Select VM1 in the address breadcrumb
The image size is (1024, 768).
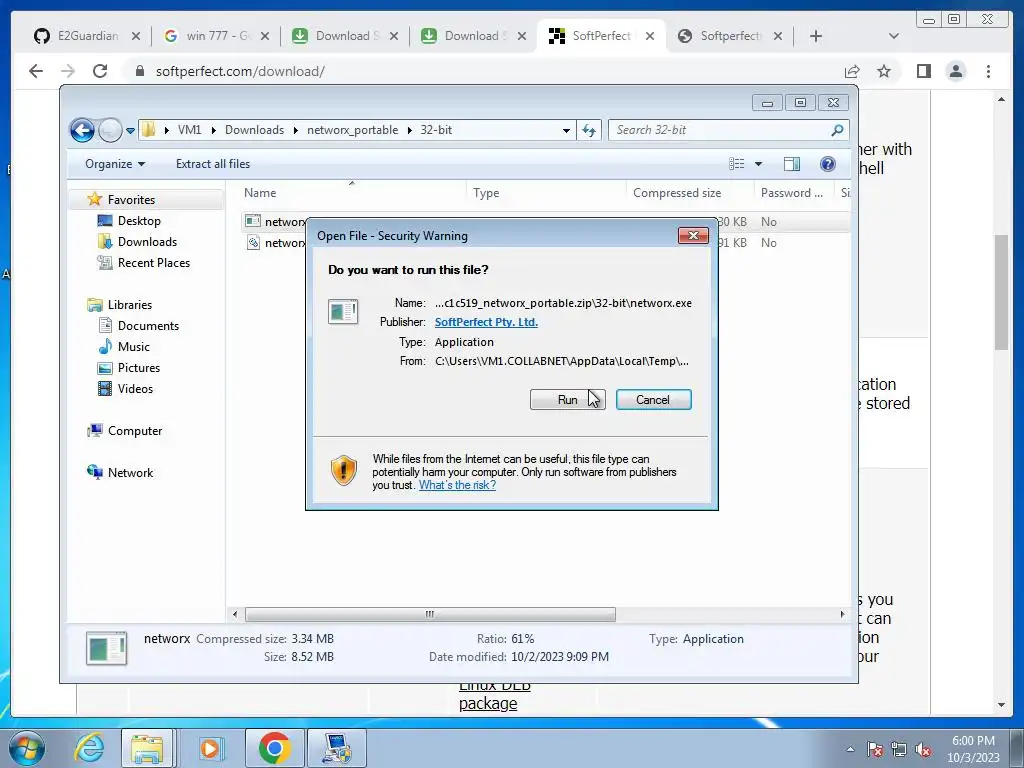coord(189,130)
